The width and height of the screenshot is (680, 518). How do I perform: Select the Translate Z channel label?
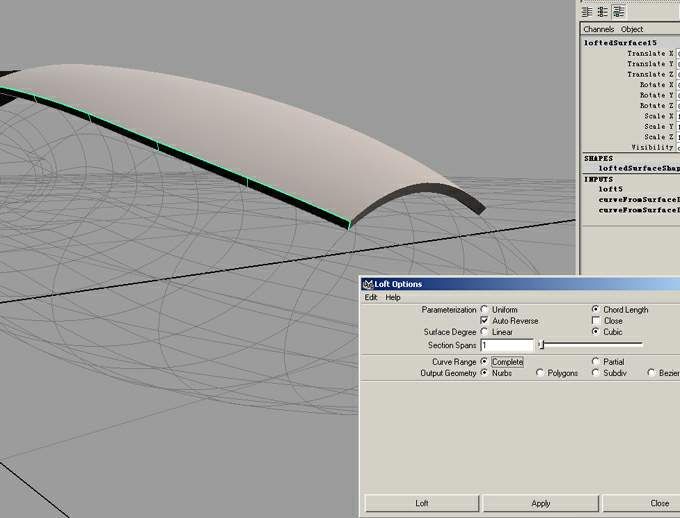point(650,74)
